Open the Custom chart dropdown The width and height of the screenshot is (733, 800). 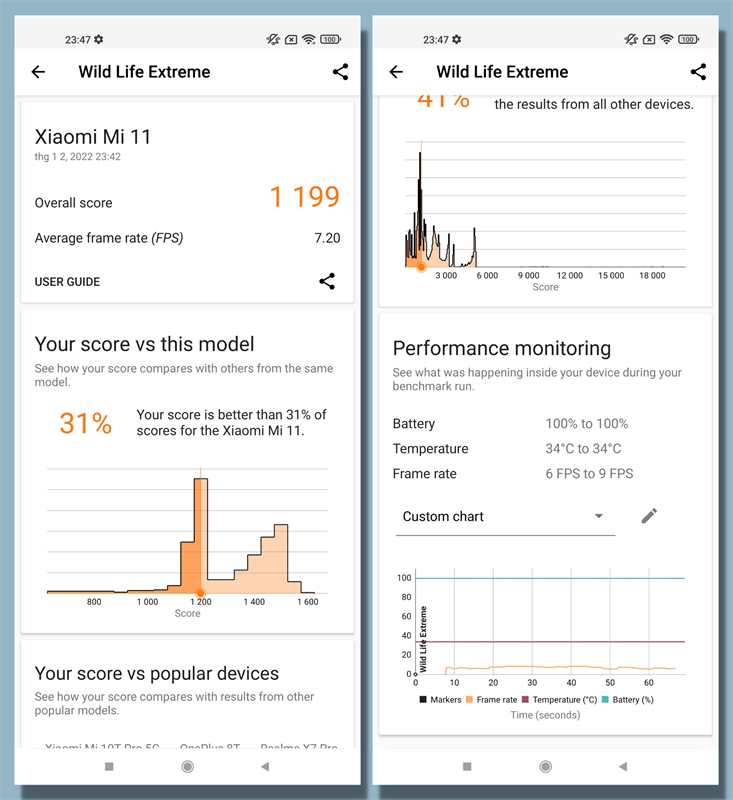pos(505,517)
